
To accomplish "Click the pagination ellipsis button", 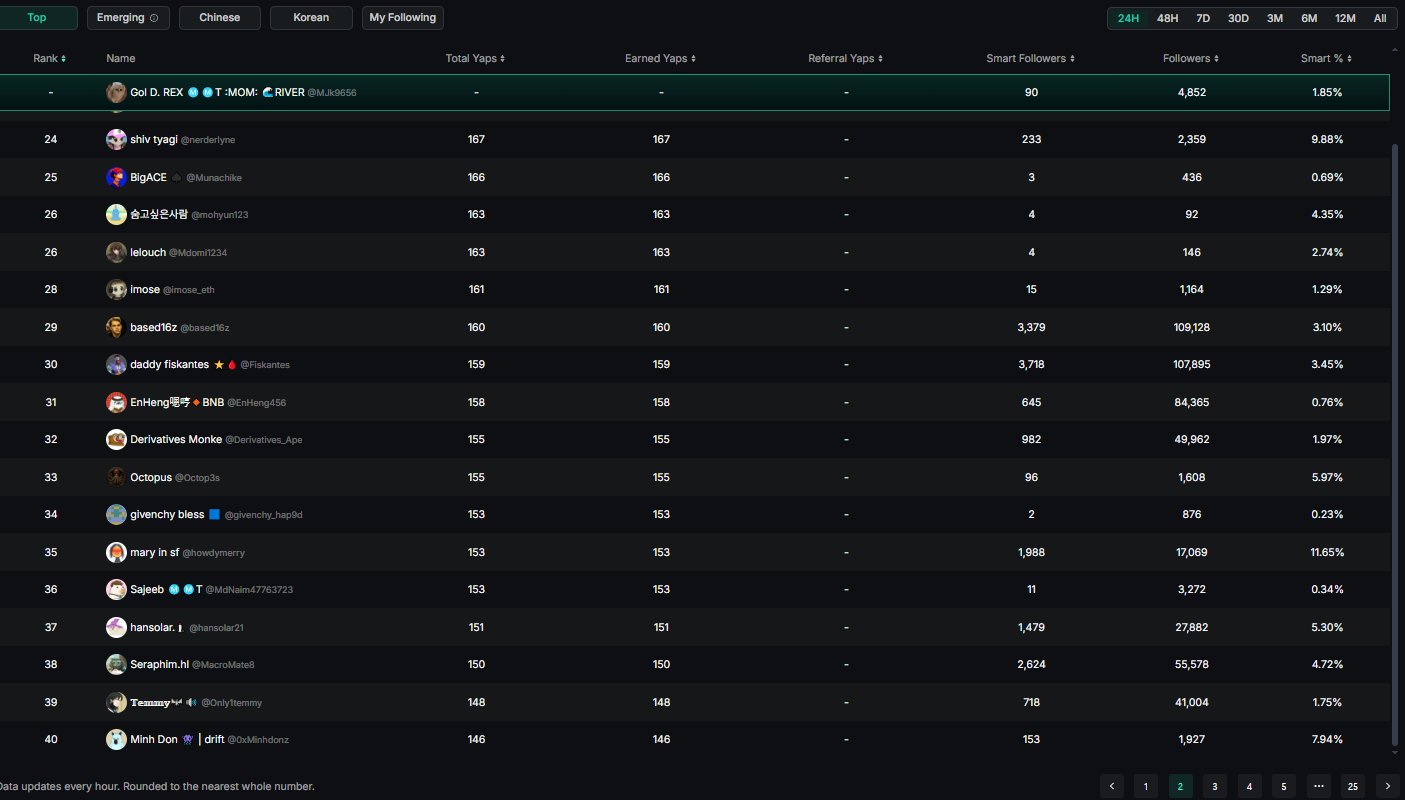I will 1318,786.
